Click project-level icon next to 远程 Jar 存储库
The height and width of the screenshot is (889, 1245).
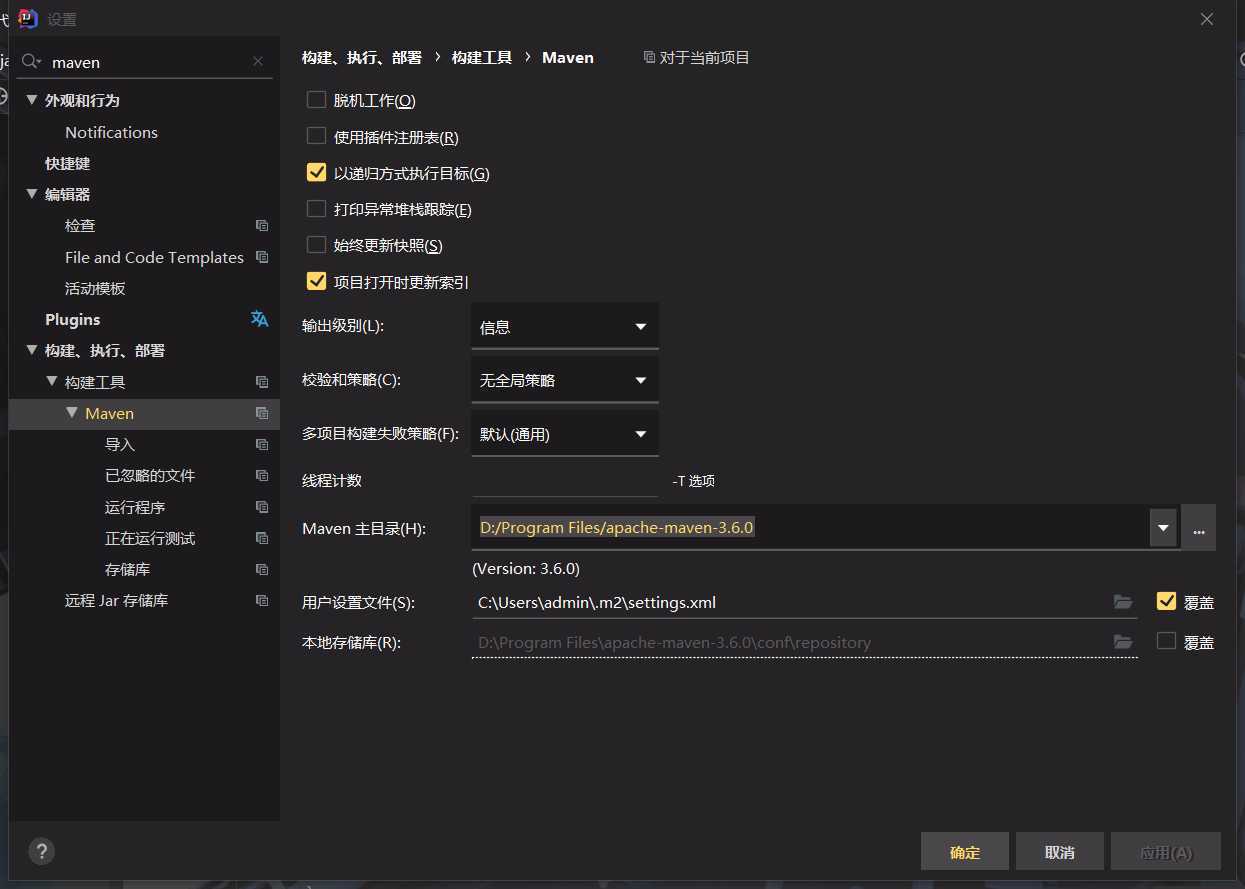click(262, 601)
